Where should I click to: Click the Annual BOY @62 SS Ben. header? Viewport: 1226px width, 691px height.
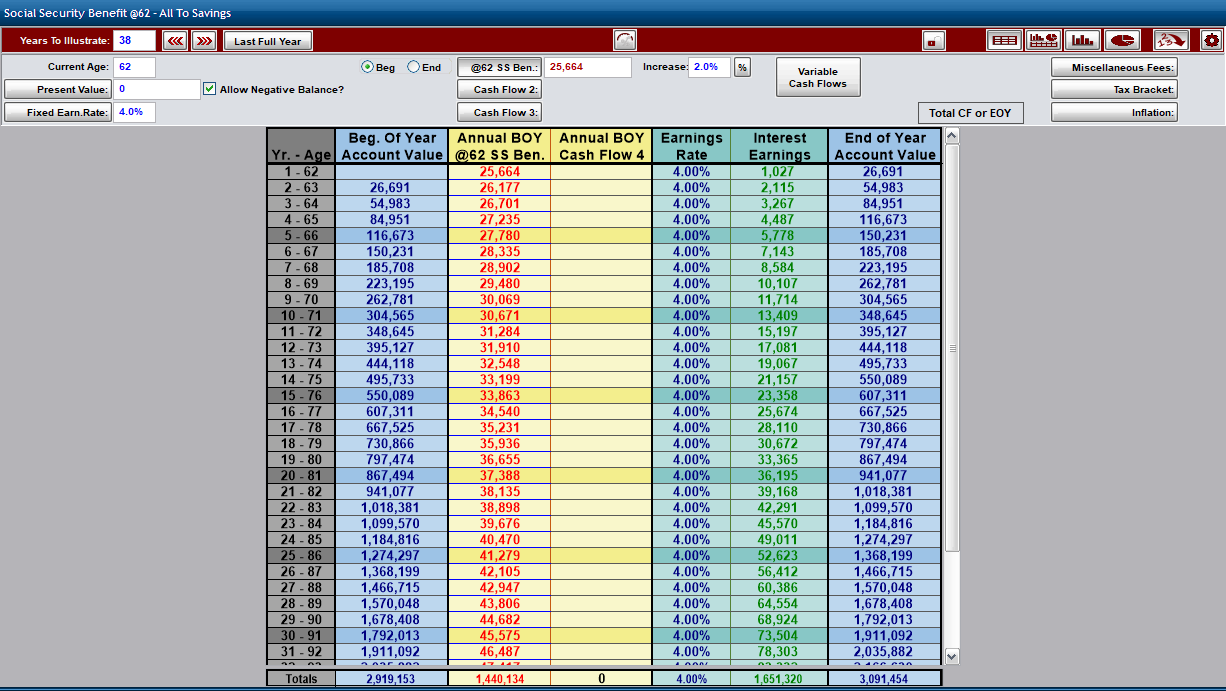point(499,146)
